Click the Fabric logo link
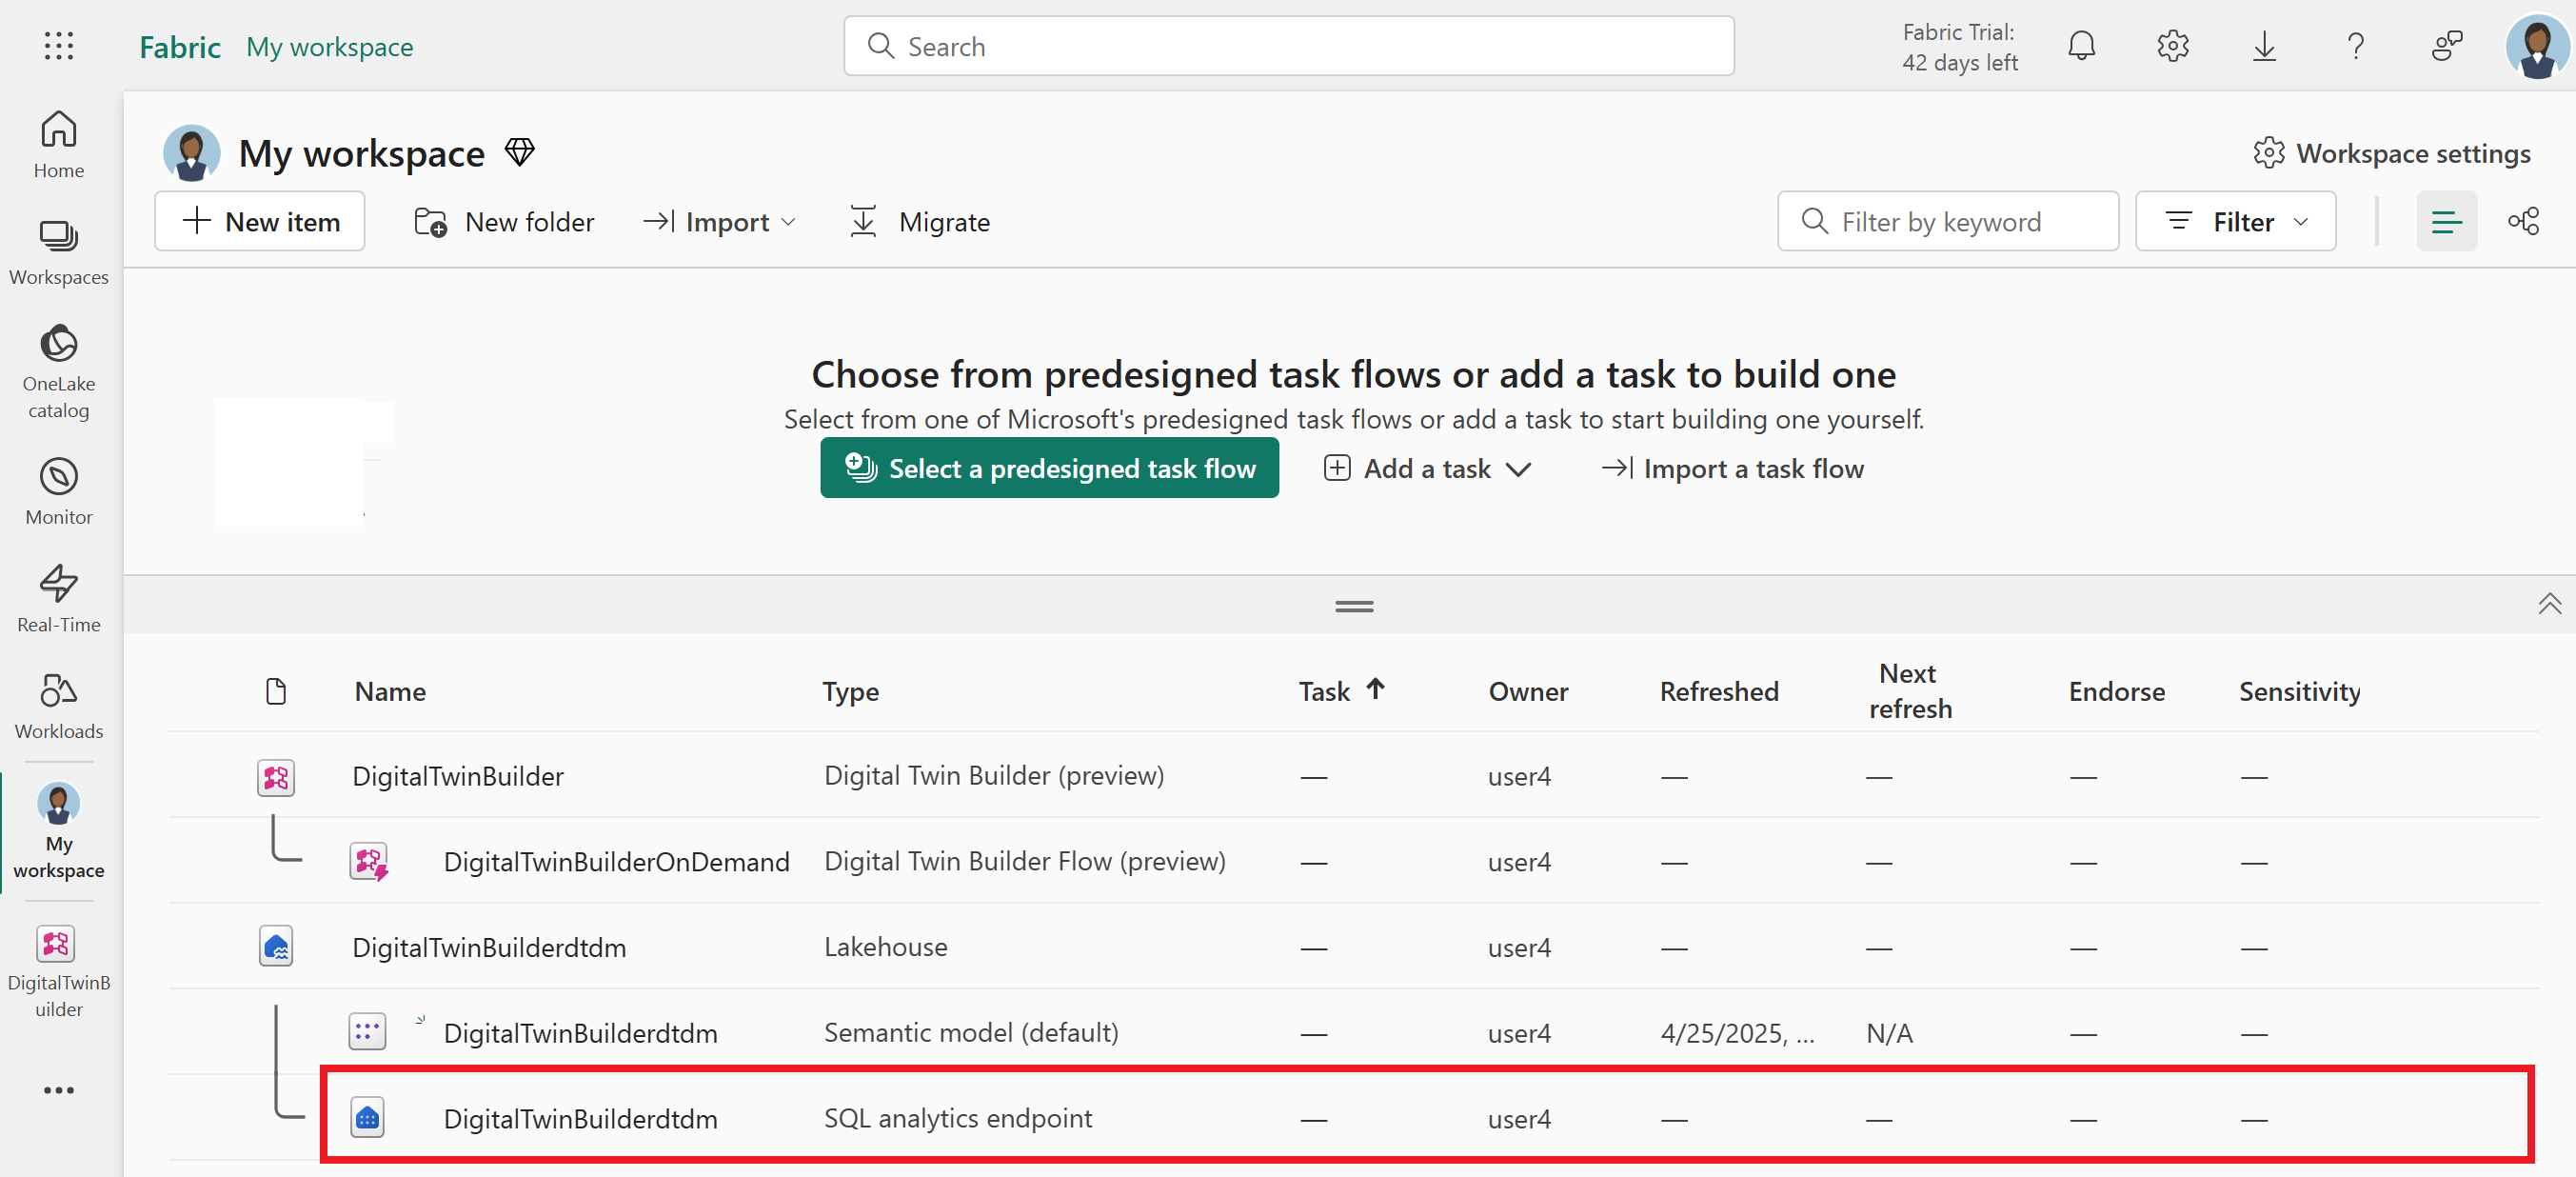This screenshot has height=1177, width=2576. [180, 47]
